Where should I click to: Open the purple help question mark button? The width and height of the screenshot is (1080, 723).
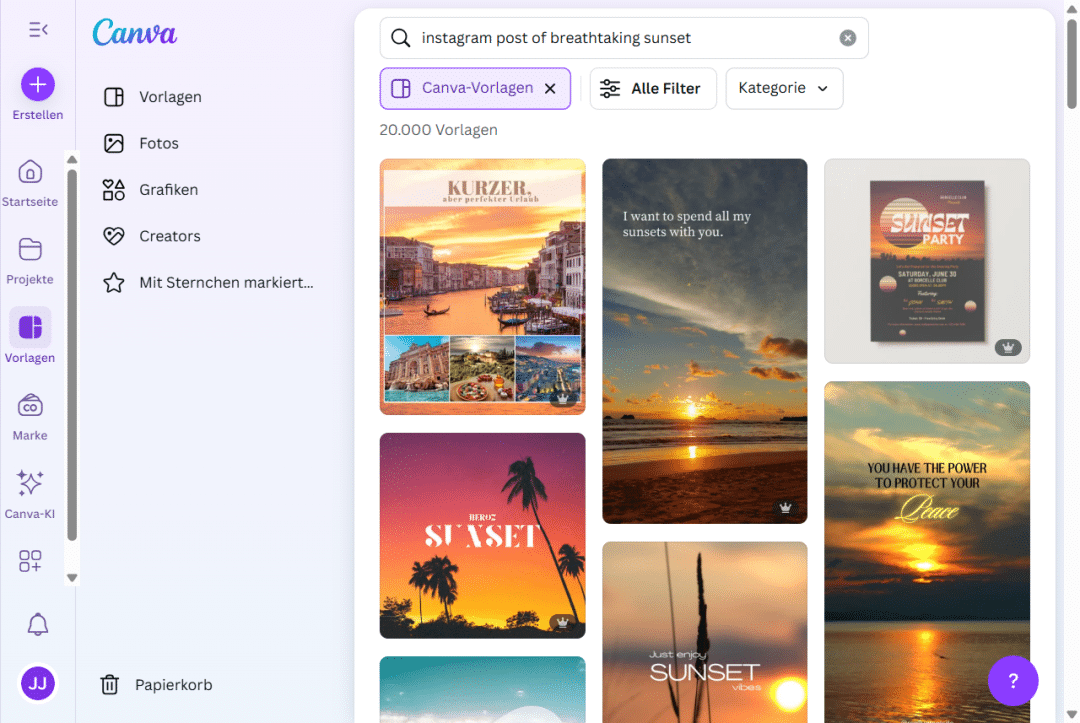1012,681
